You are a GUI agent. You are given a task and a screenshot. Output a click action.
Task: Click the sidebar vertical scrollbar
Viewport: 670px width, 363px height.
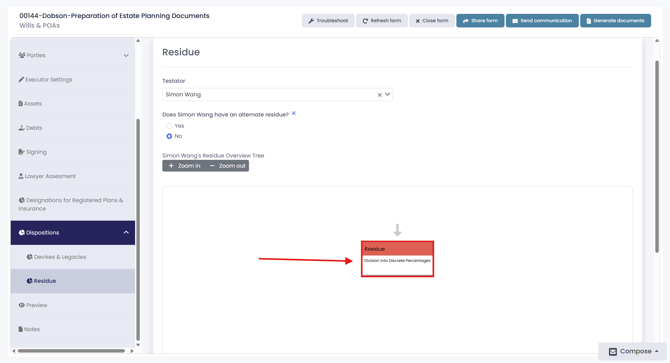tap(138, 230)
